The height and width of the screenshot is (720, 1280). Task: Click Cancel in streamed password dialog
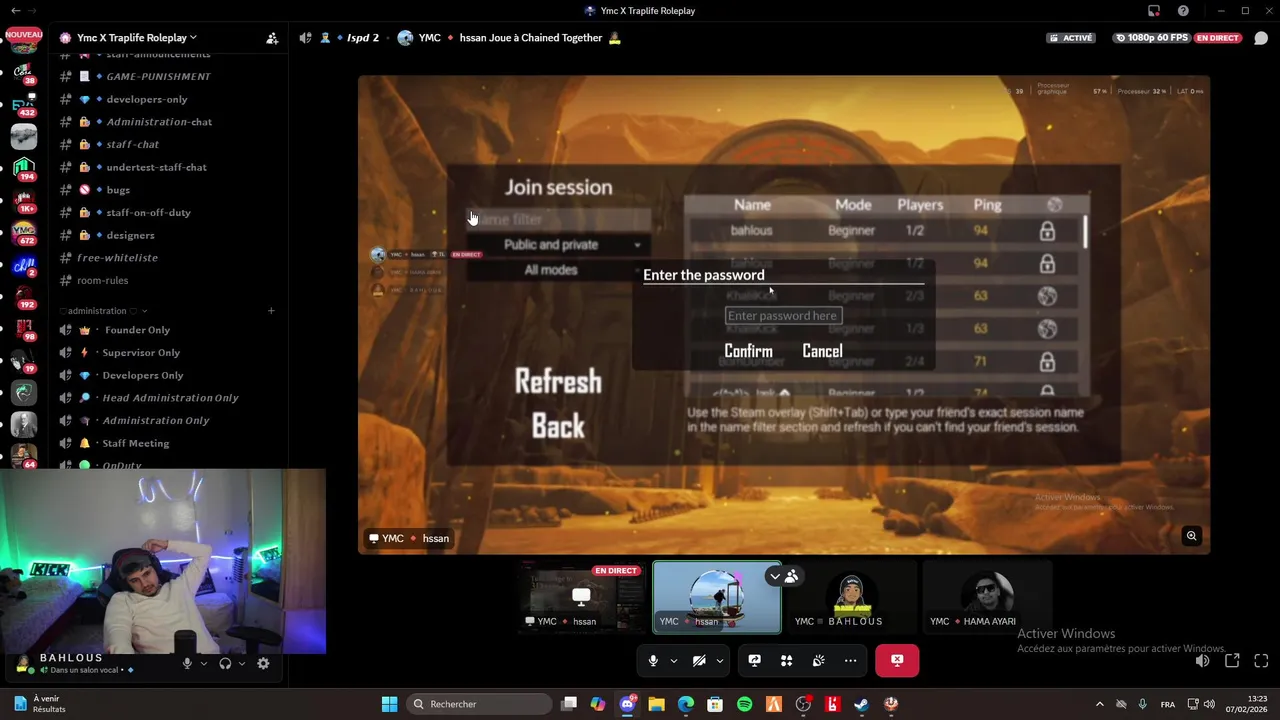pyautogui.click(x=822, y=351)
